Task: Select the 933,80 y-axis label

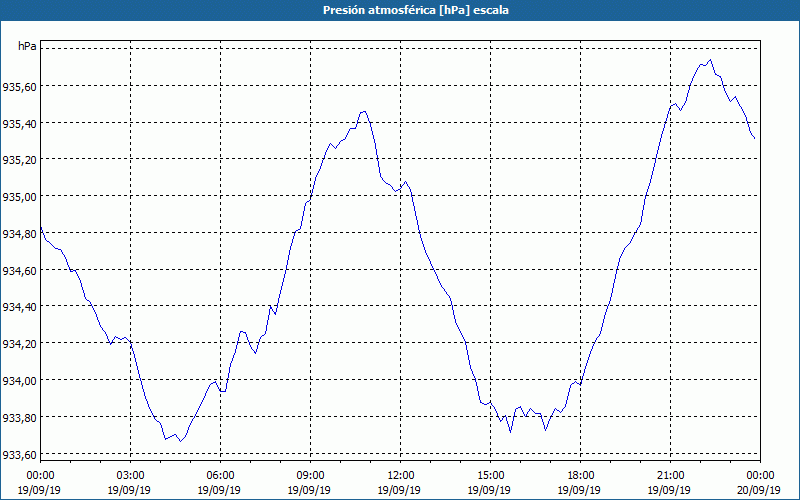Action: pyautogui.click(x=19, y=417)
